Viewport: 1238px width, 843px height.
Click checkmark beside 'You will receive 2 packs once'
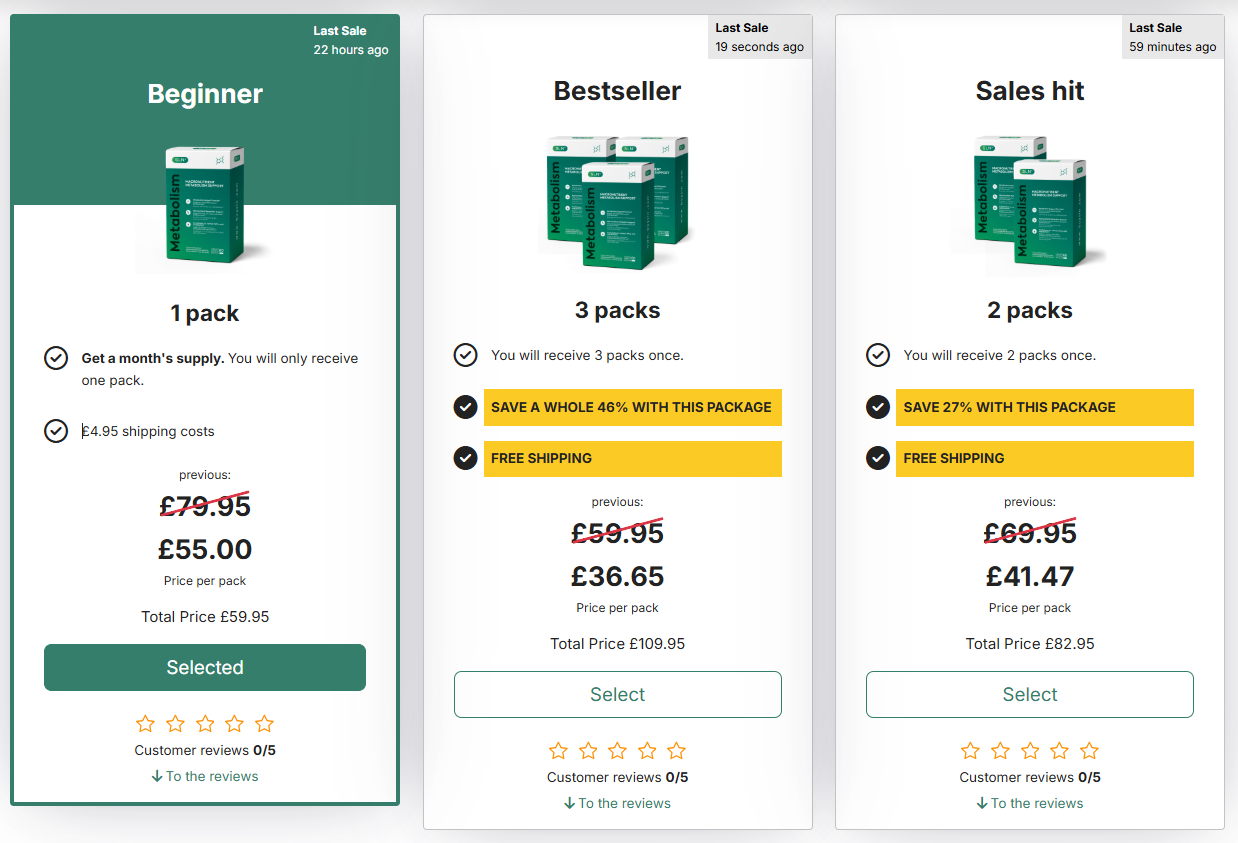coord(878,355)
